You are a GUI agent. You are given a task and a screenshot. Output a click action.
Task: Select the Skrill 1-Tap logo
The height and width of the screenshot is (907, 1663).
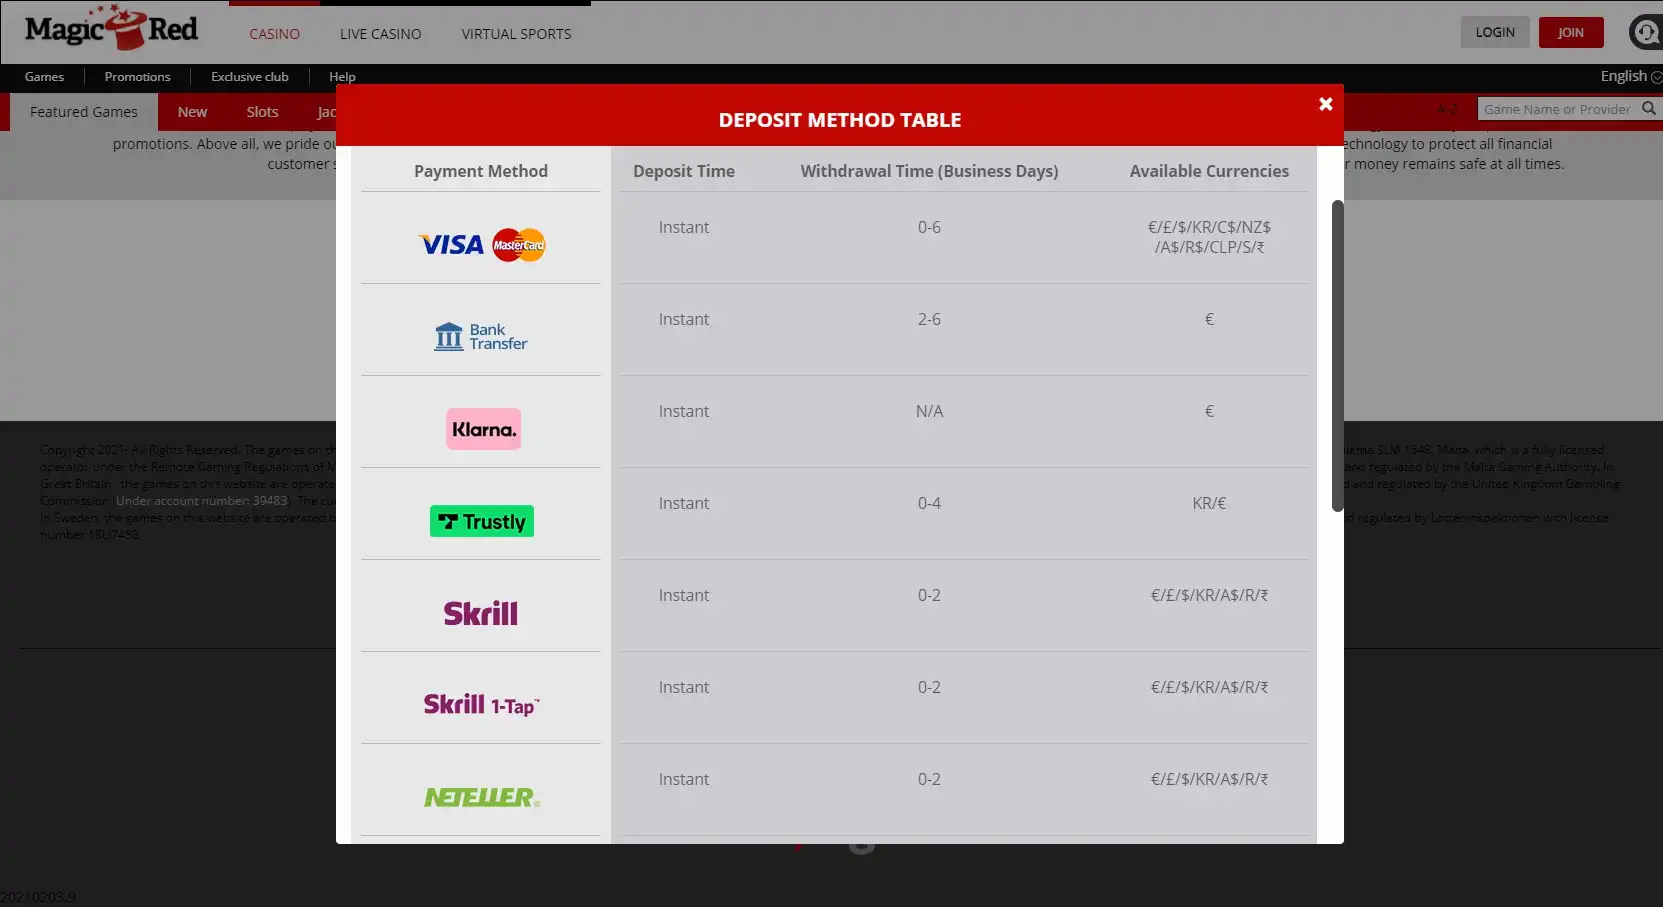tap(481, 705)
